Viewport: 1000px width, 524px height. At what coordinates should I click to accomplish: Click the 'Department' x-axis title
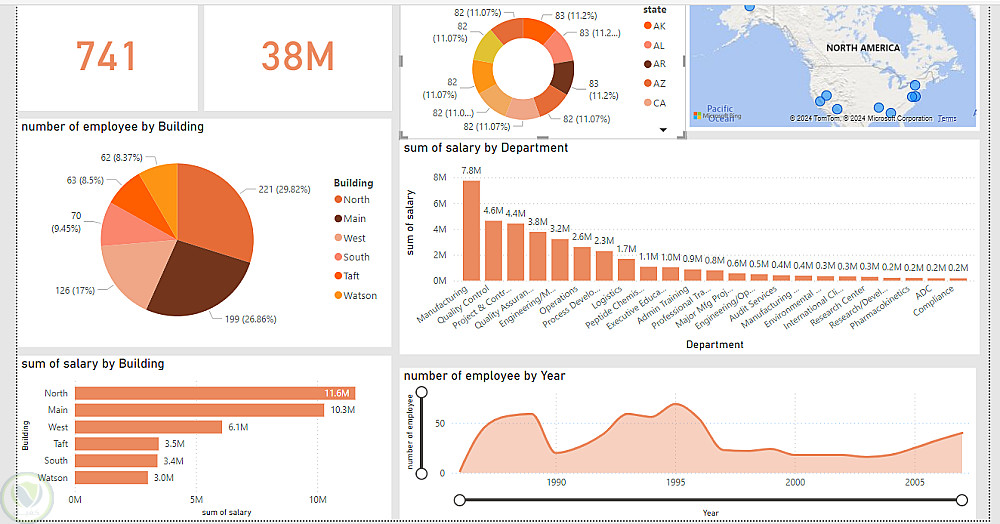[714, 344]
